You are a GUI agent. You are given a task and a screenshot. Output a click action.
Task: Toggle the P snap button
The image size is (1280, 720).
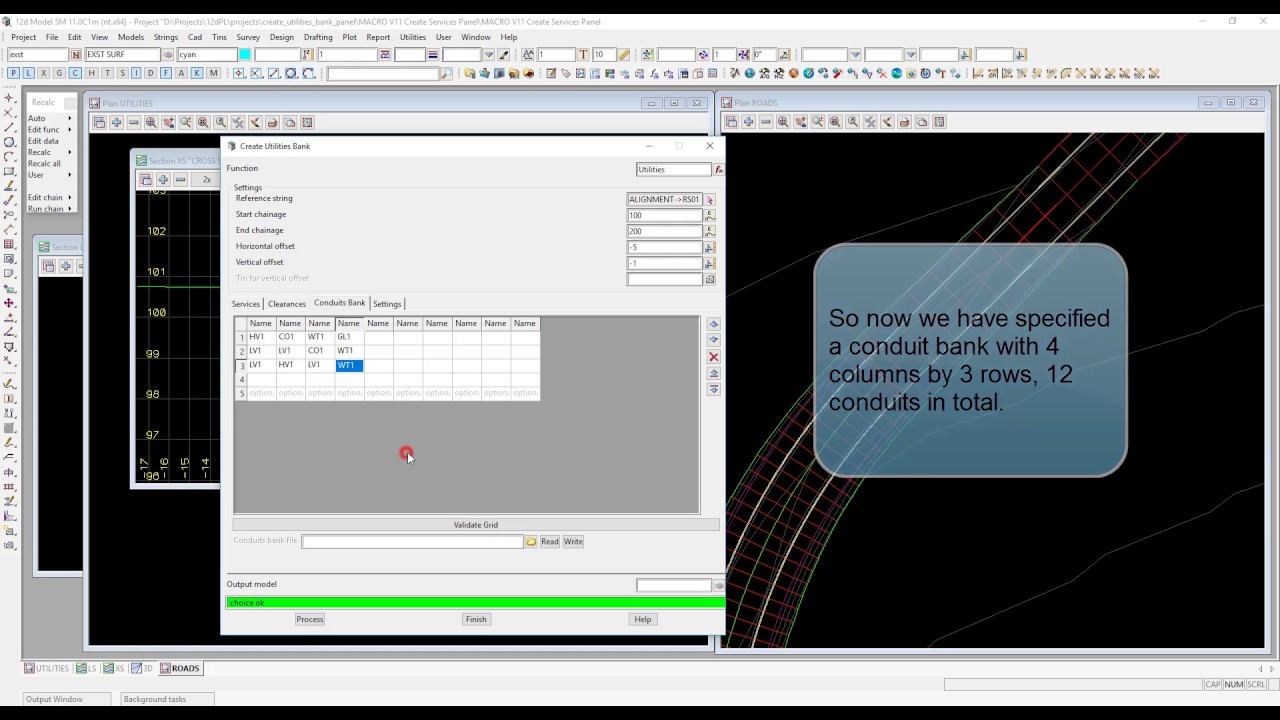click(14, 73)
